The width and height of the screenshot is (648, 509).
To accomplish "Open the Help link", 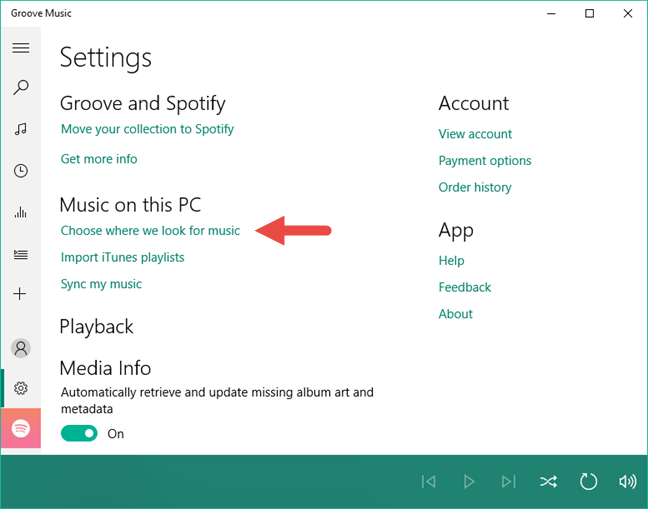I will pos(451,261).
